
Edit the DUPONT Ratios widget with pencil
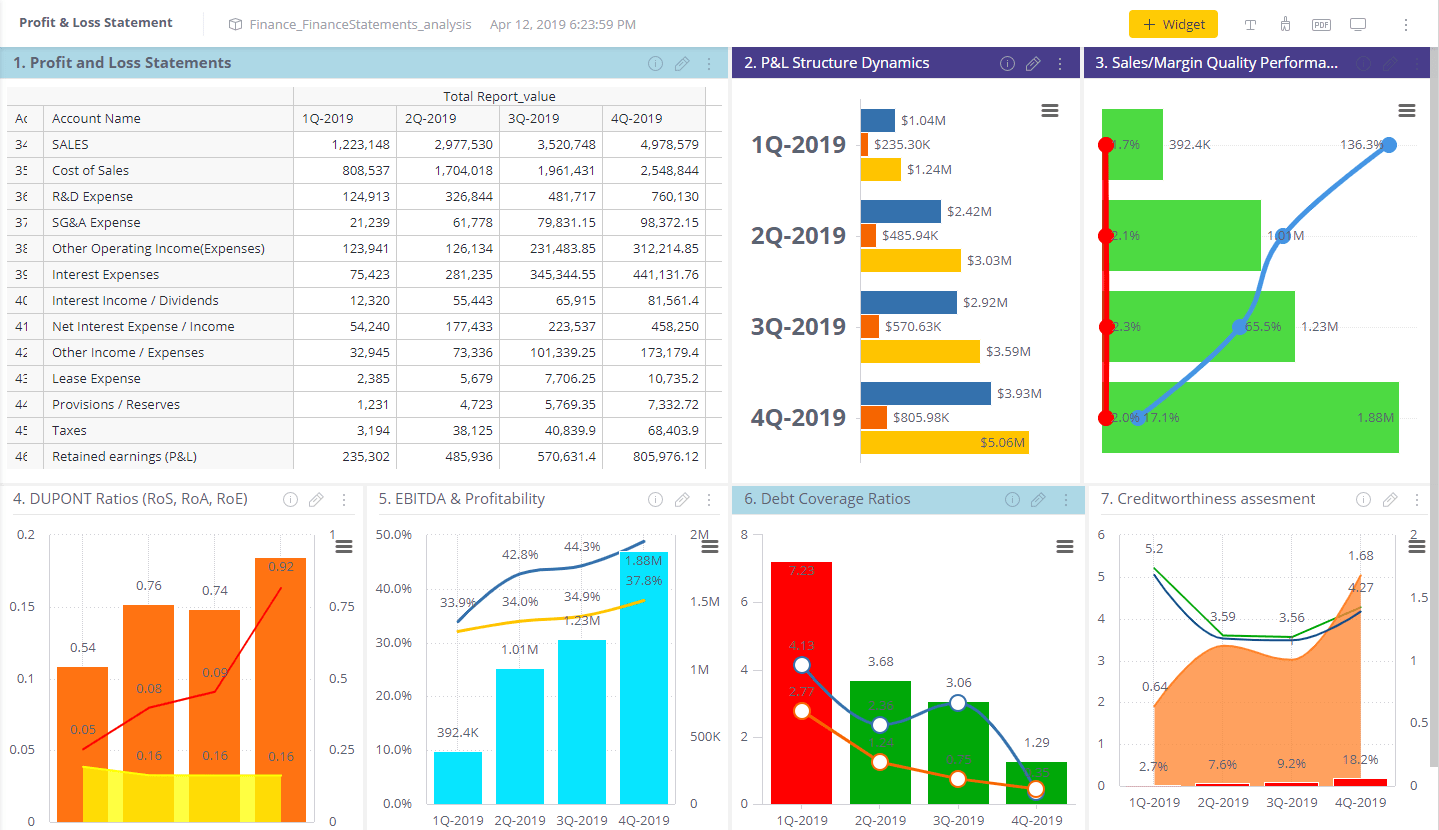317,499
